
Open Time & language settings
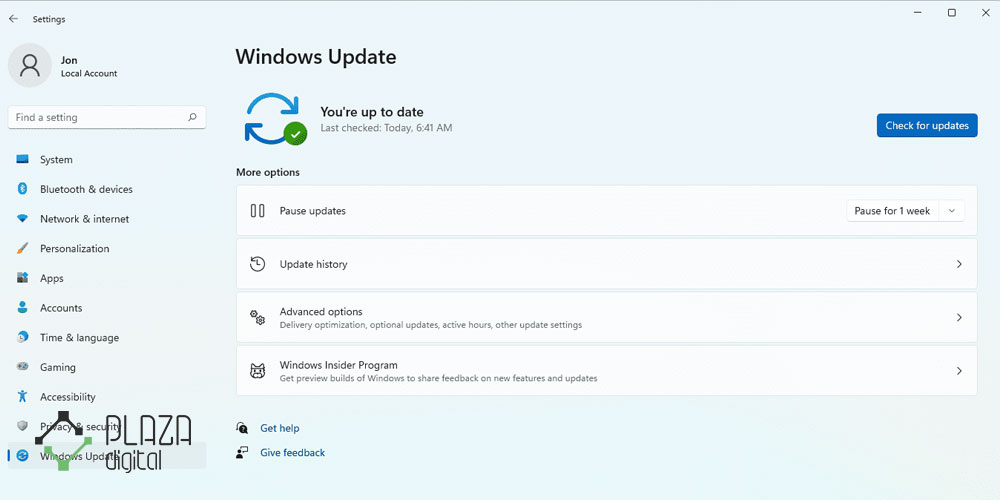(107, 337)
